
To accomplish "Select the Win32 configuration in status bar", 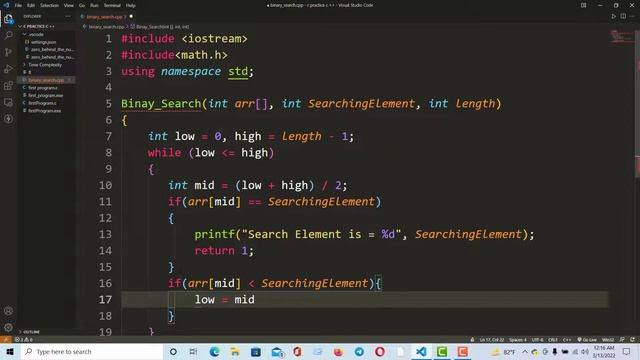I will [x=608, y=340].
